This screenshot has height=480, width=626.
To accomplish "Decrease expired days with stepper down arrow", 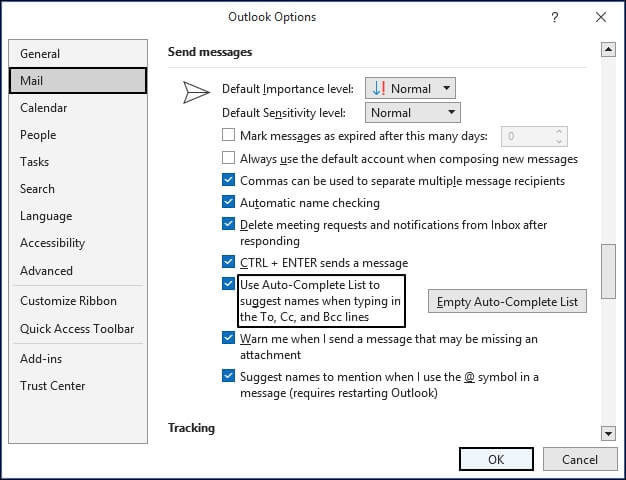I will 559,141.
